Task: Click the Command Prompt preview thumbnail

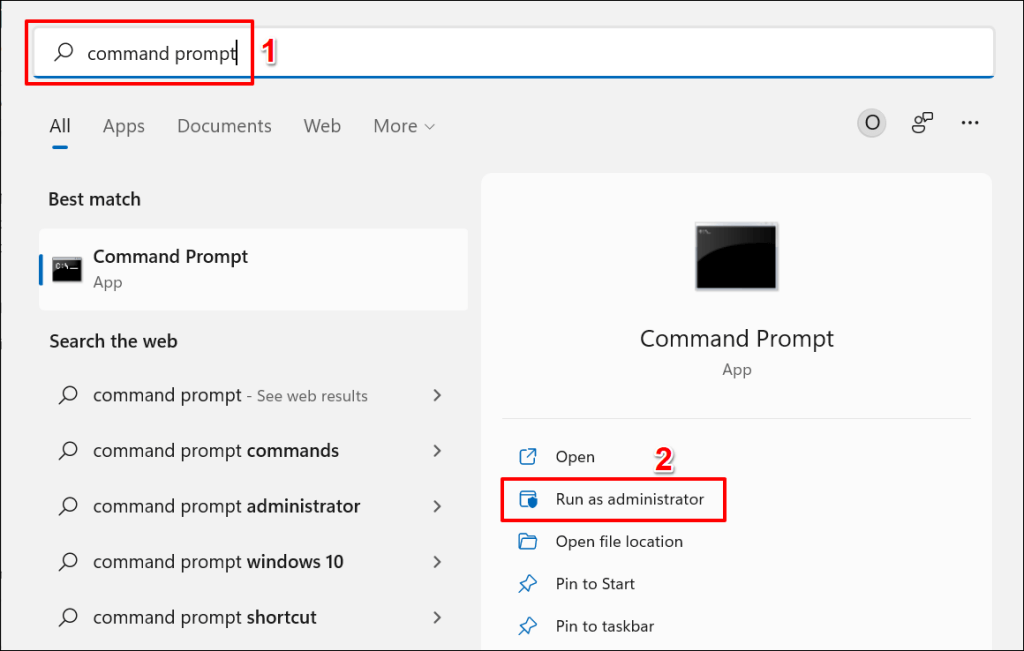Action: tap(736, 257)
